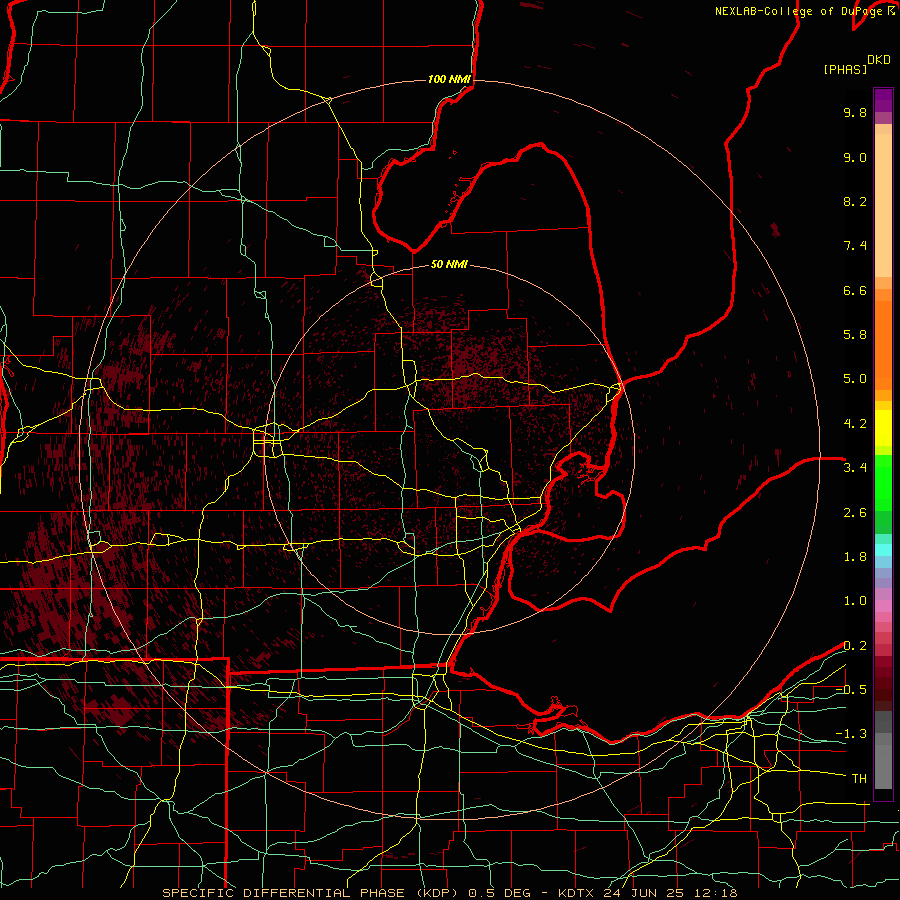Click the 5.8 value on the scale
900x900 pixels.
coord(855,335)
